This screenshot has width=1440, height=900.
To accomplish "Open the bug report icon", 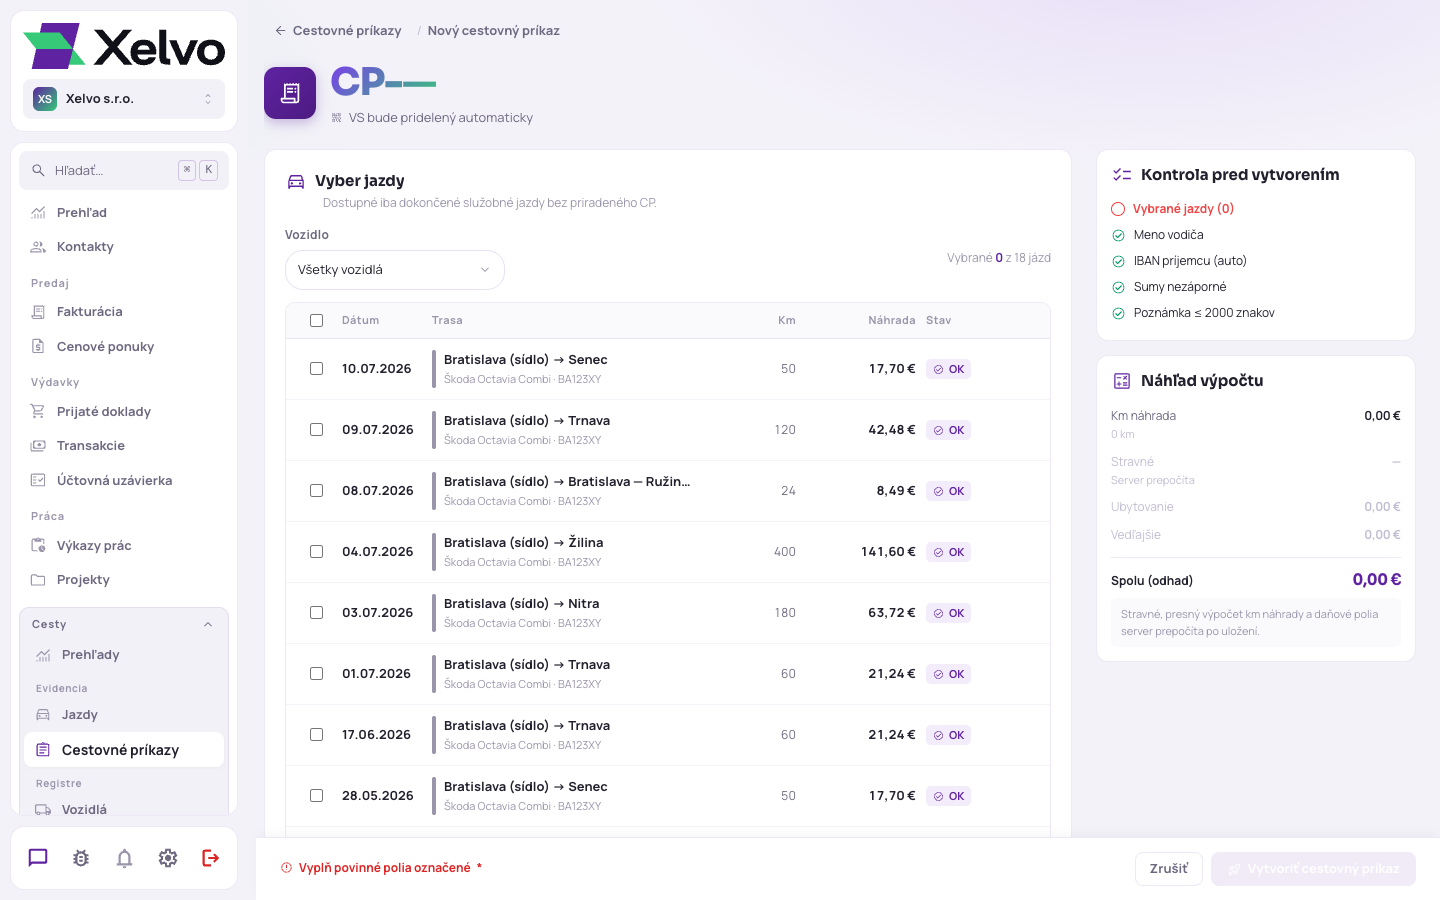I will pos(81,858).
